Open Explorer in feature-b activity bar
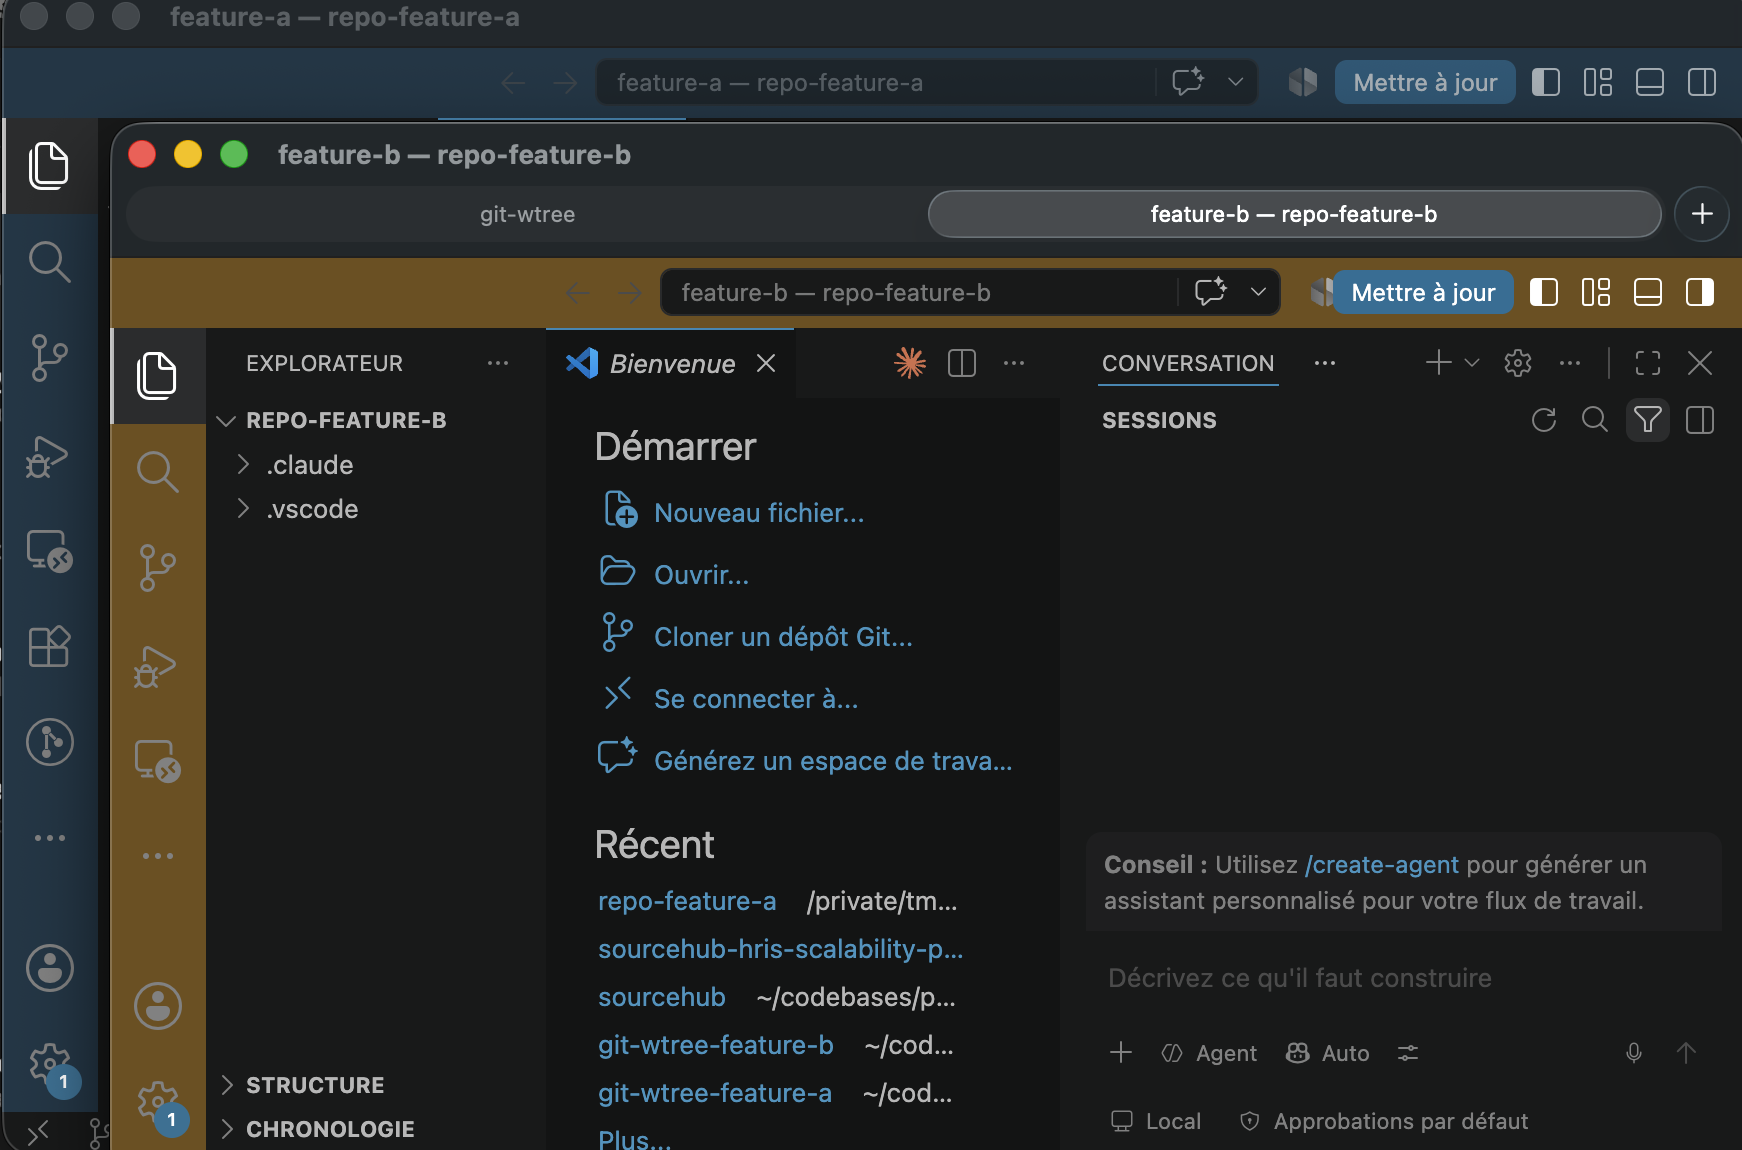 coord(157,375)
